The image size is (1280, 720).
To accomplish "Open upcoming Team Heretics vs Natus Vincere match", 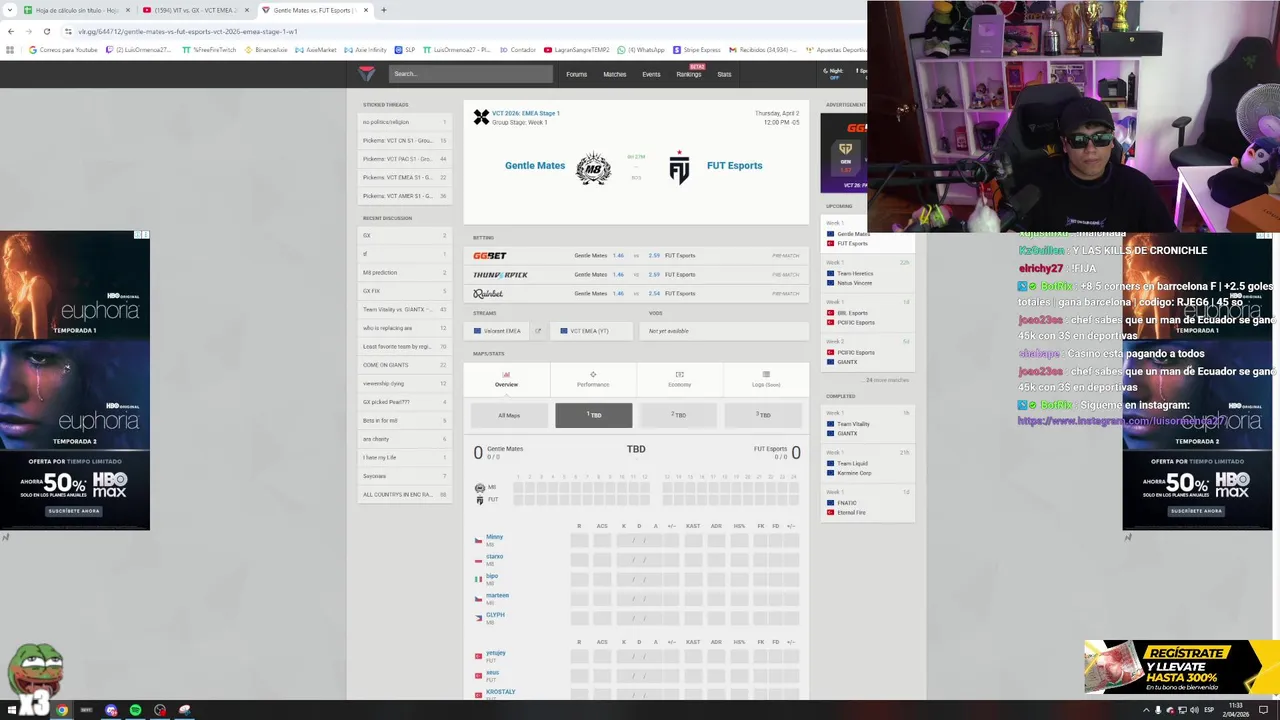I will tap(868, 273).
